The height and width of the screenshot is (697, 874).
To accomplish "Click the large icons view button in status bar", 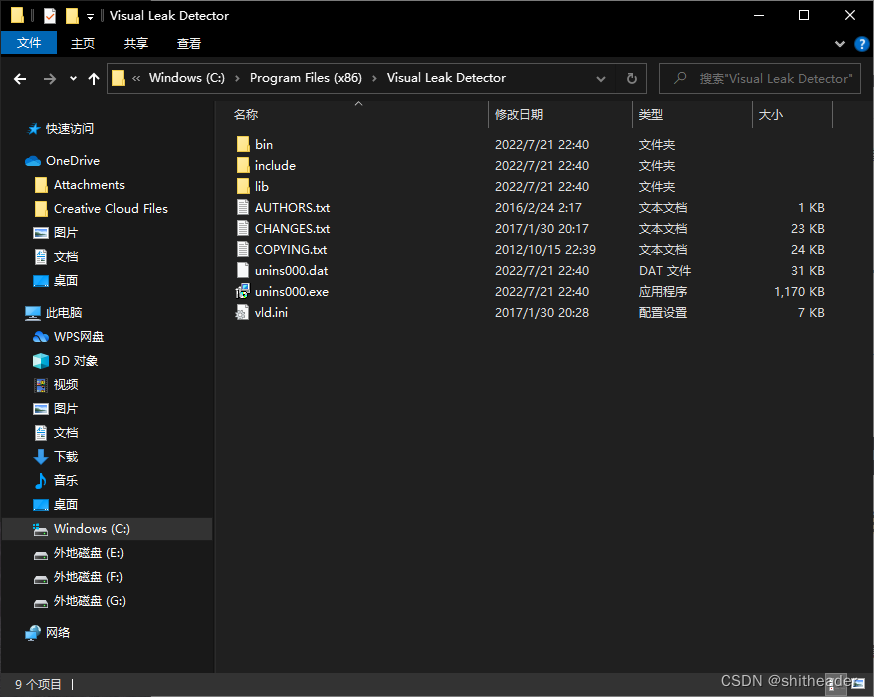I will [858, 684].
